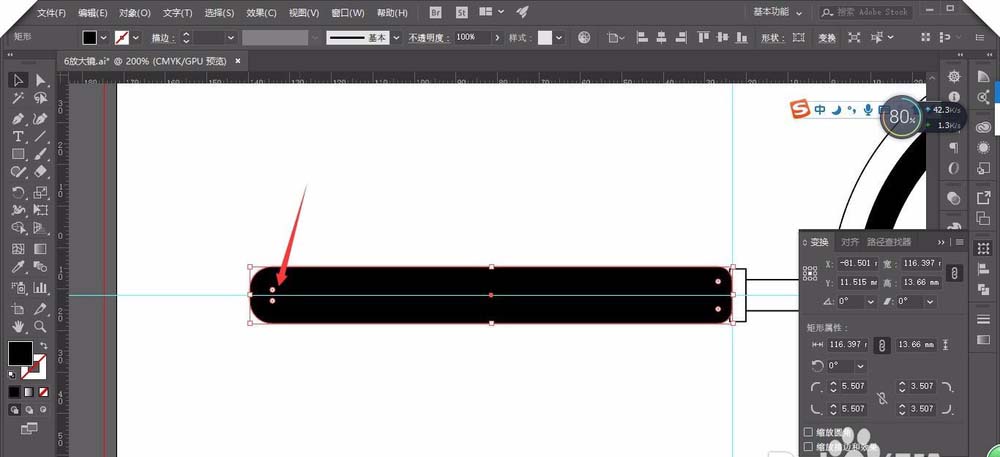The image size is (1000, 457).
Task: Select the Pen tool
Action: pos(18,119)
